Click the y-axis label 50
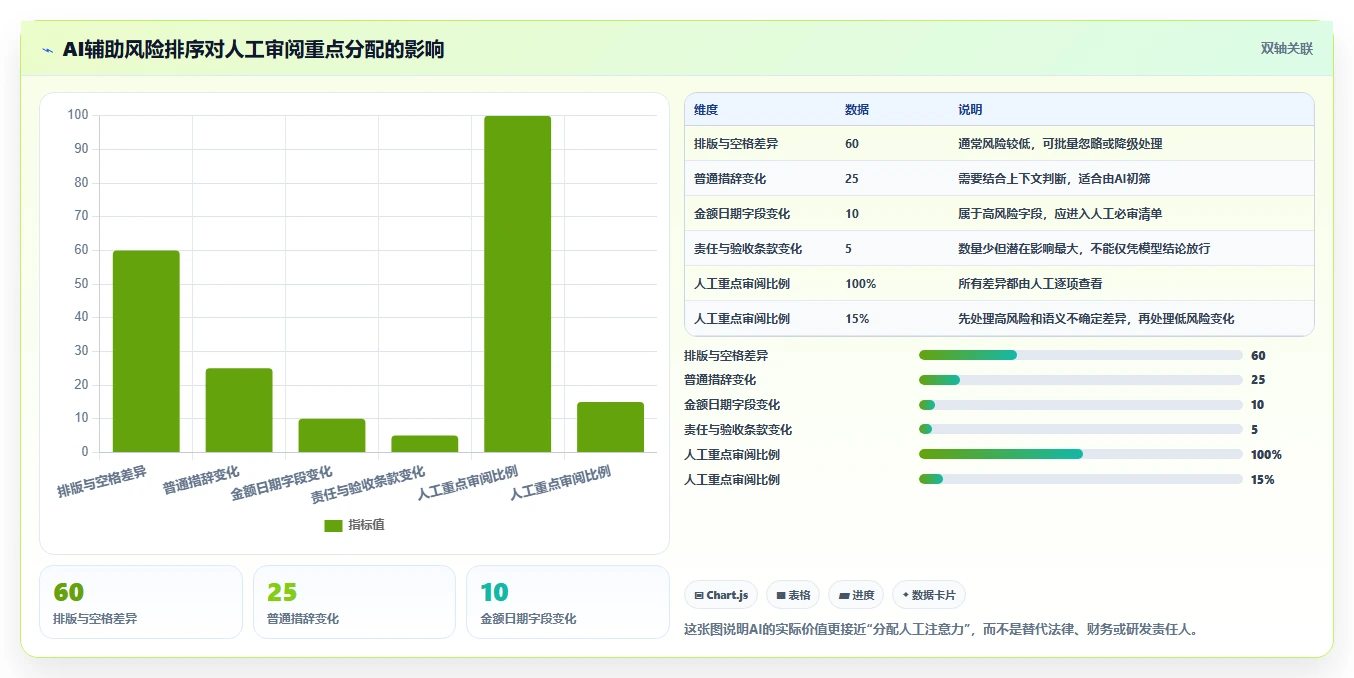Screen dimensions: 1354x678 coord(81,283)
